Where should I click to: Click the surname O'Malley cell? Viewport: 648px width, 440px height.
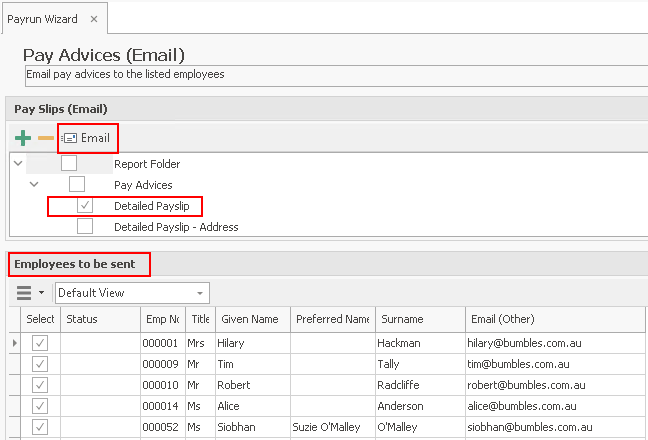pyautogui.click(x=420, y=427)
